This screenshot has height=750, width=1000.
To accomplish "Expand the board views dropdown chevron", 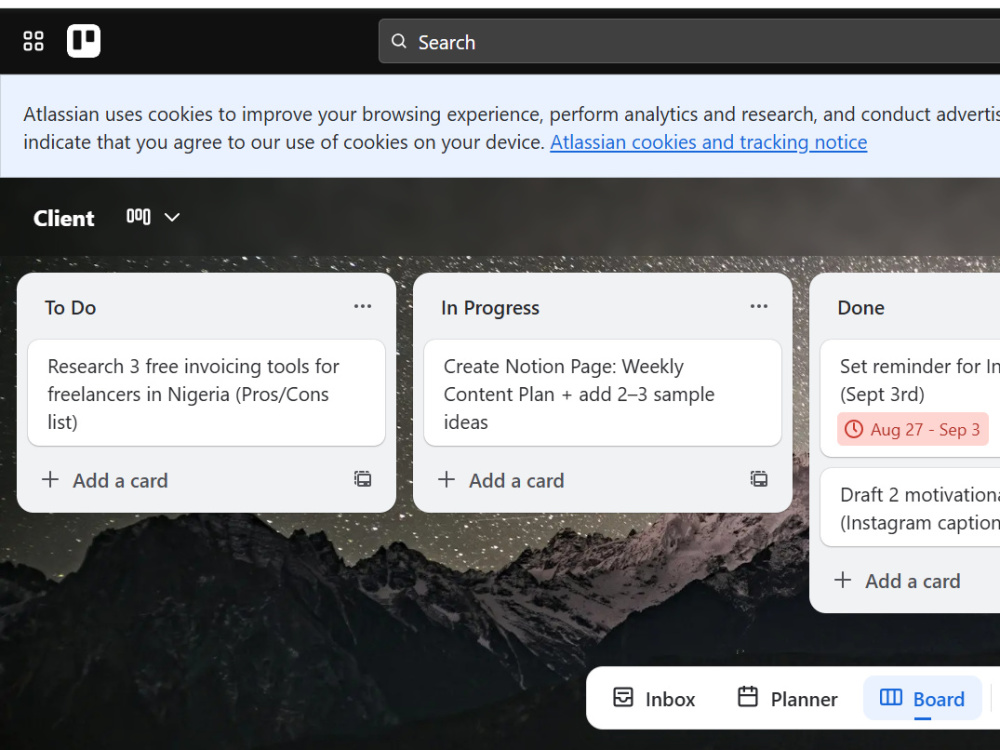I will [172, 217].
